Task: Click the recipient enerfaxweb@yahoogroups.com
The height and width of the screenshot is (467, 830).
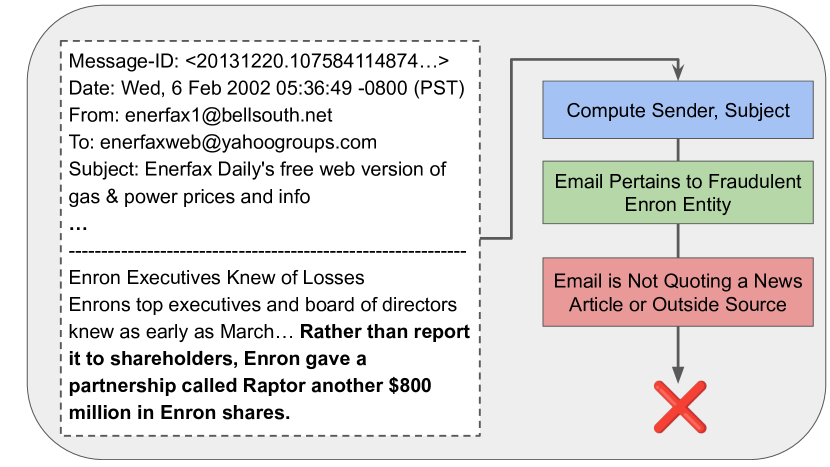Action: click(x=238, y=142)
